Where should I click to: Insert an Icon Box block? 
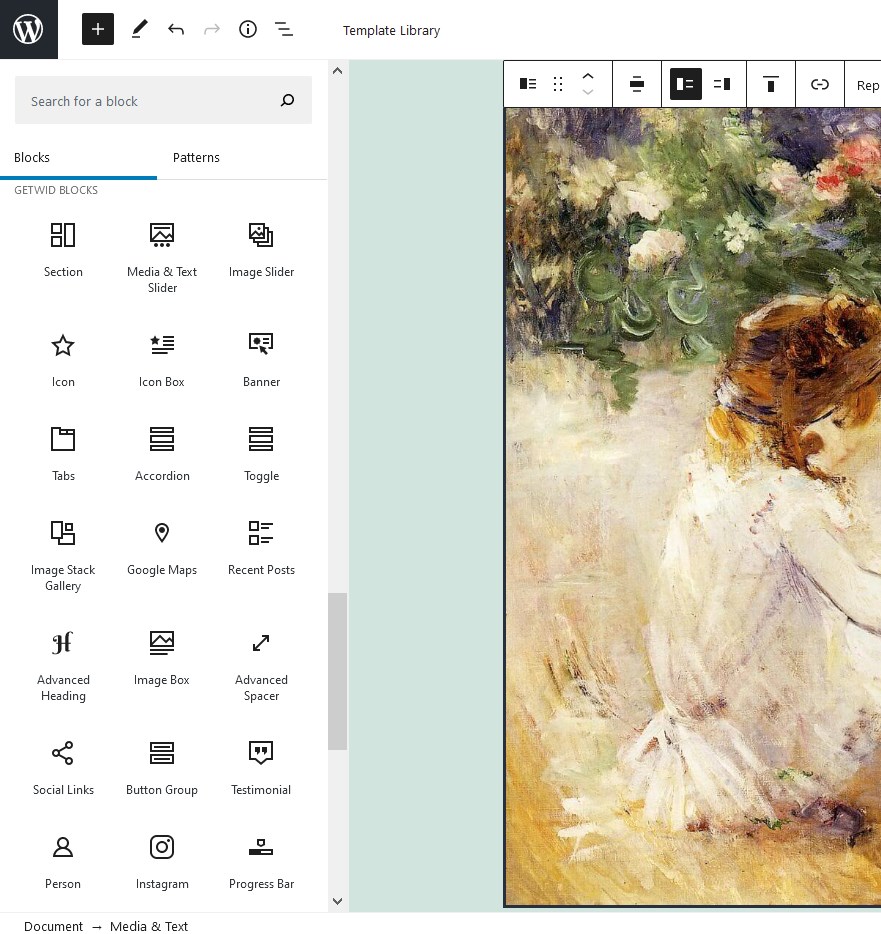tap(162, 362)
